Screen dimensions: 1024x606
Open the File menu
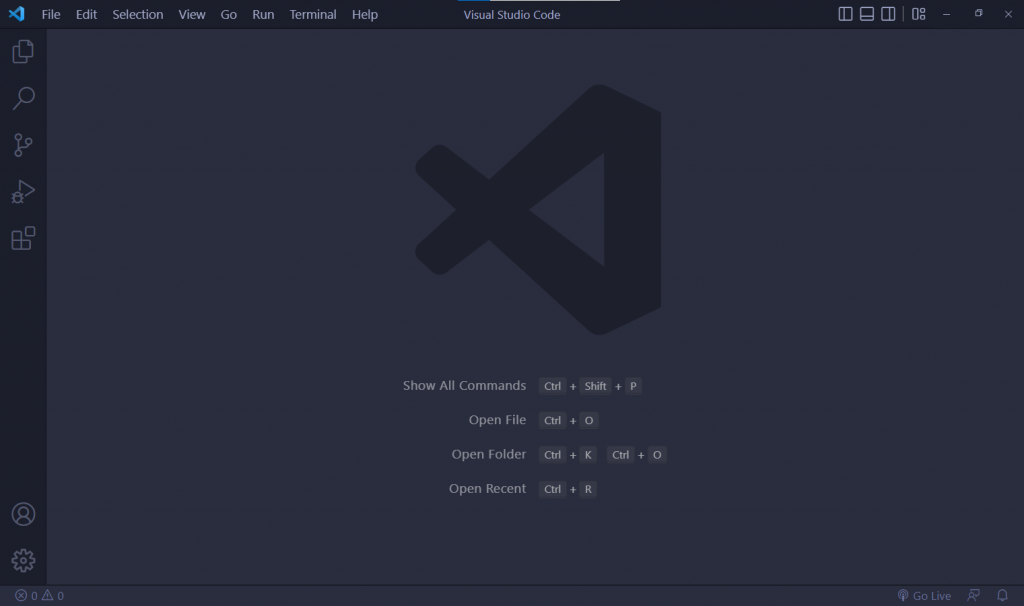coord(51,14)
